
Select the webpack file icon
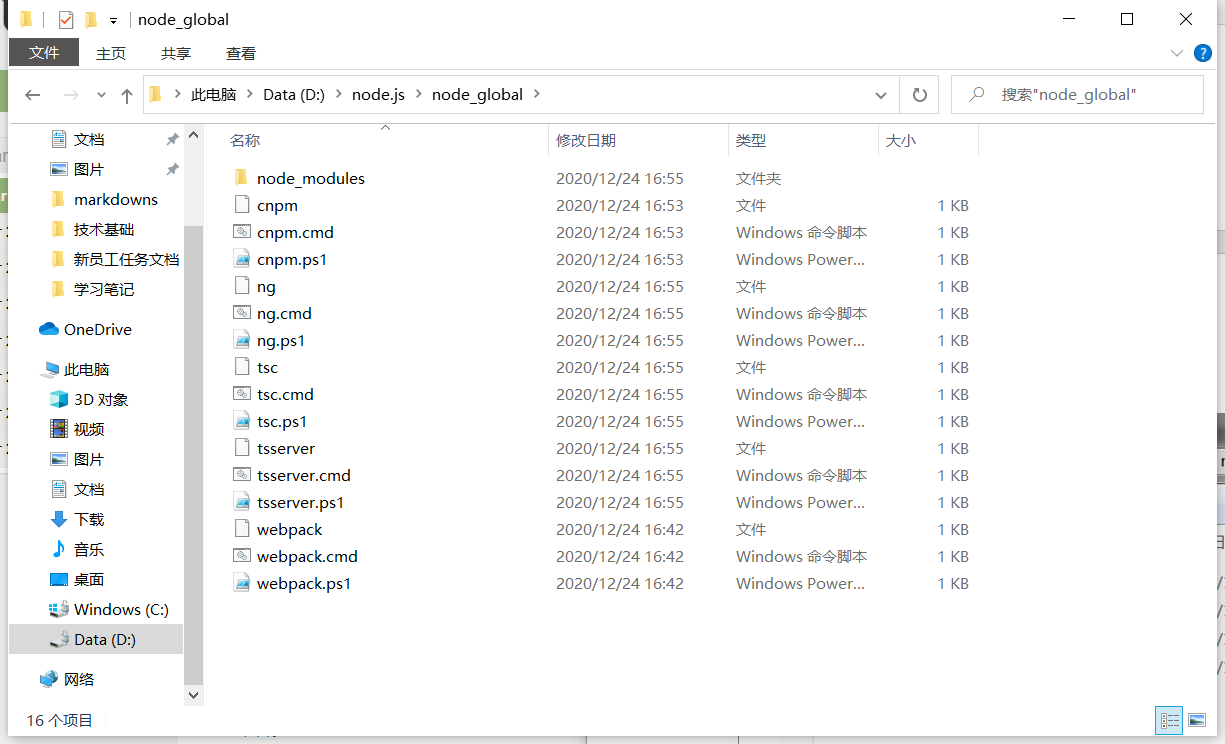tap(241, 529)
